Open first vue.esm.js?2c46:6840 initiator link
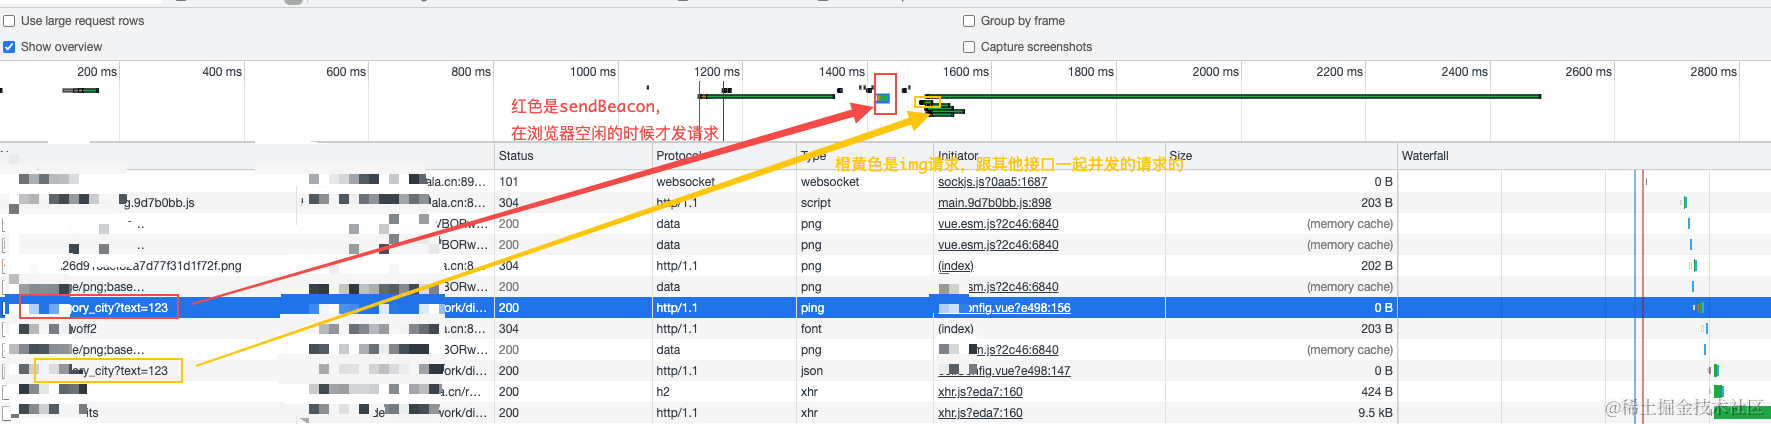 [998, 224]
